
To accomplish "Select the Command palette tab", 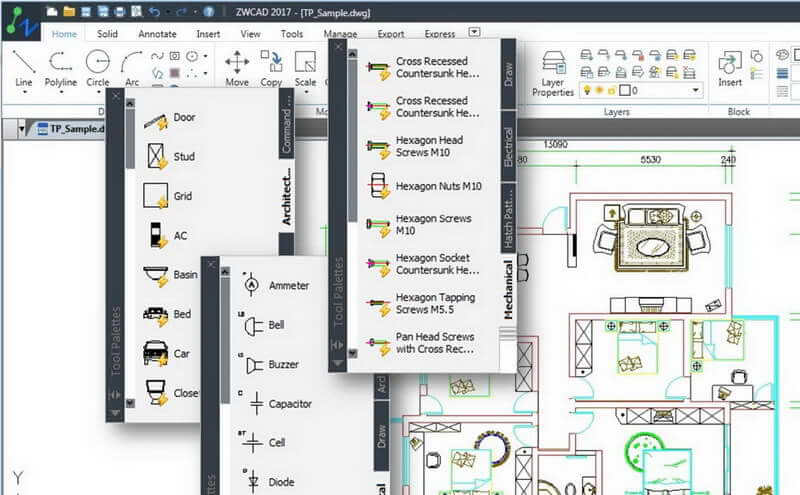I will pos(287,124).
